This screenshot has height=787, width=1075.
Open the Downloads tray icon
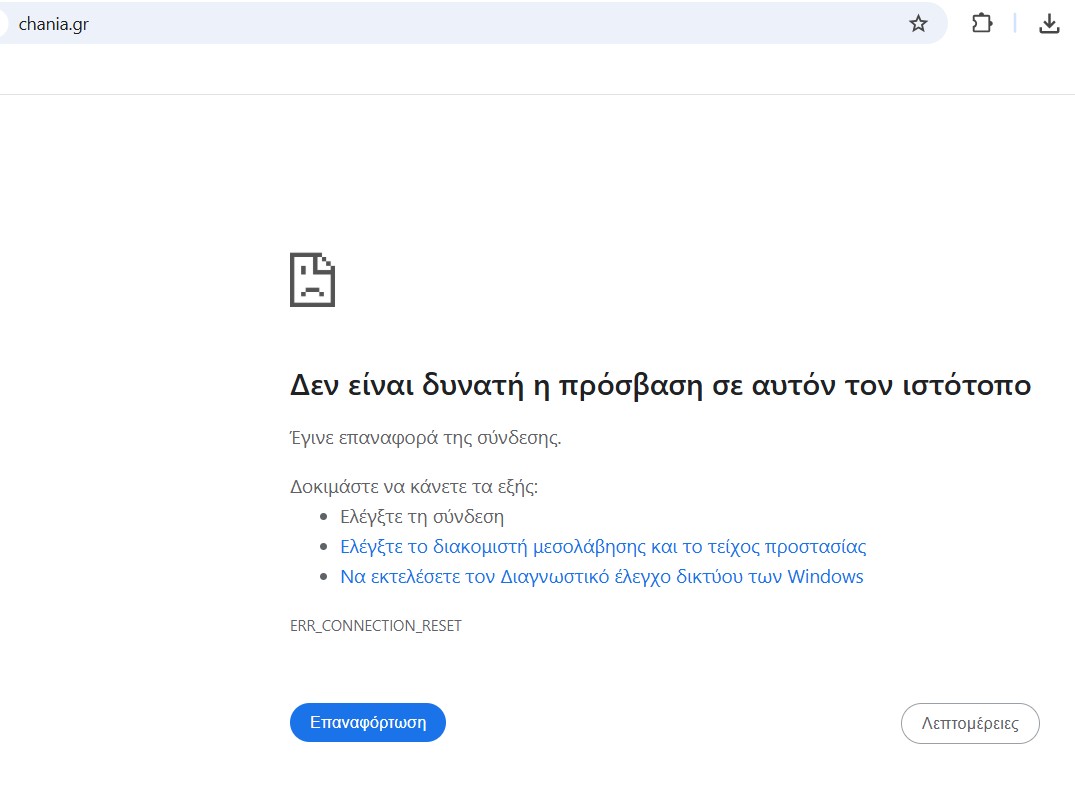(1049, 24)
